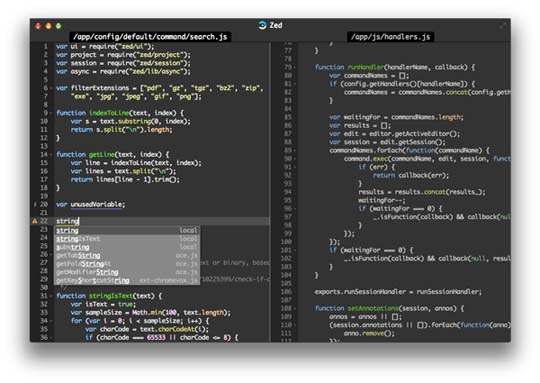Fold the runHandler function at line 79
This screenshot has width=540, height=383.
tap(295, 67)
